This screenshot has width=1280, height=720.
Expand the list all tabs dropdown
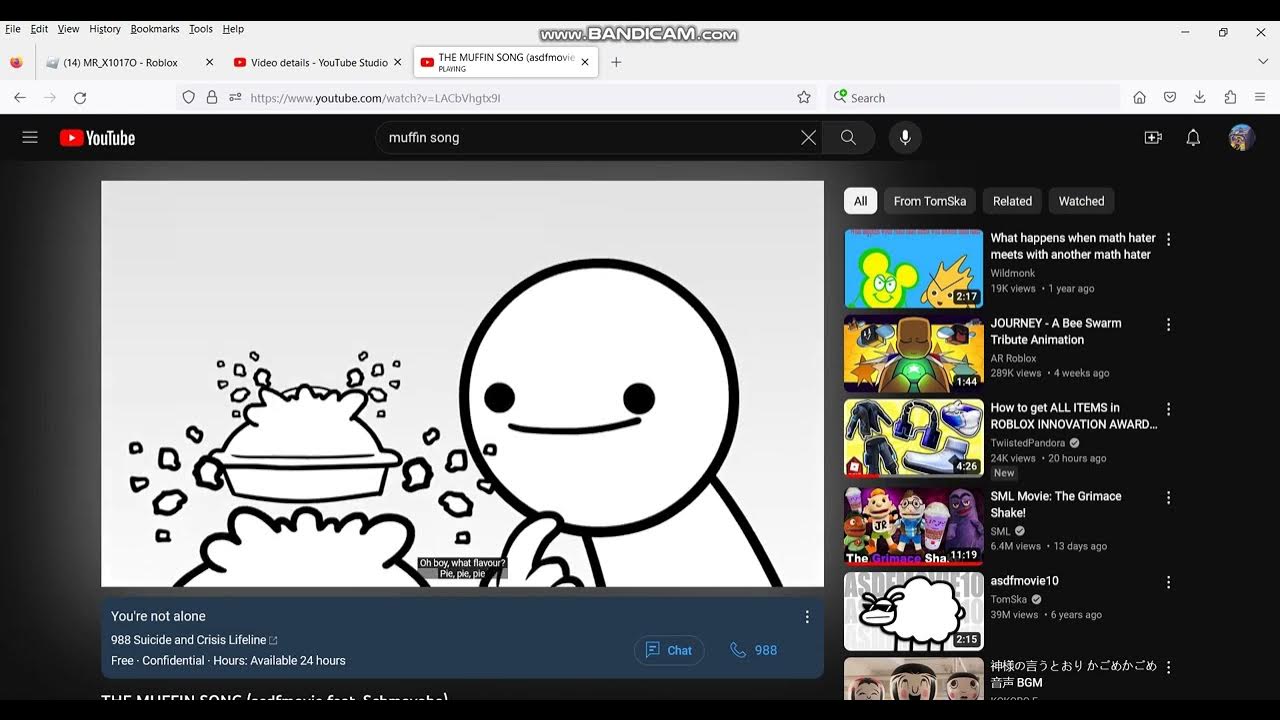coord(1262,62)
